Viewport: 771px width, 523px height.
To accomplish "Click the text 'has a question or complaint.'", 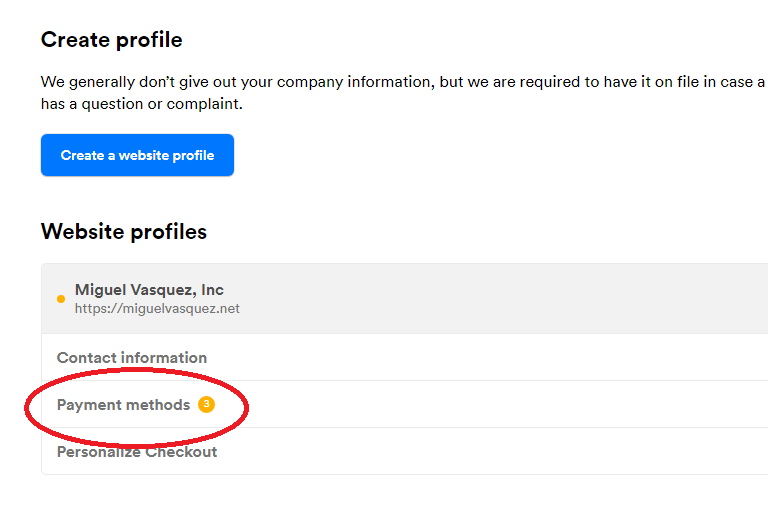I will point(141,104).
